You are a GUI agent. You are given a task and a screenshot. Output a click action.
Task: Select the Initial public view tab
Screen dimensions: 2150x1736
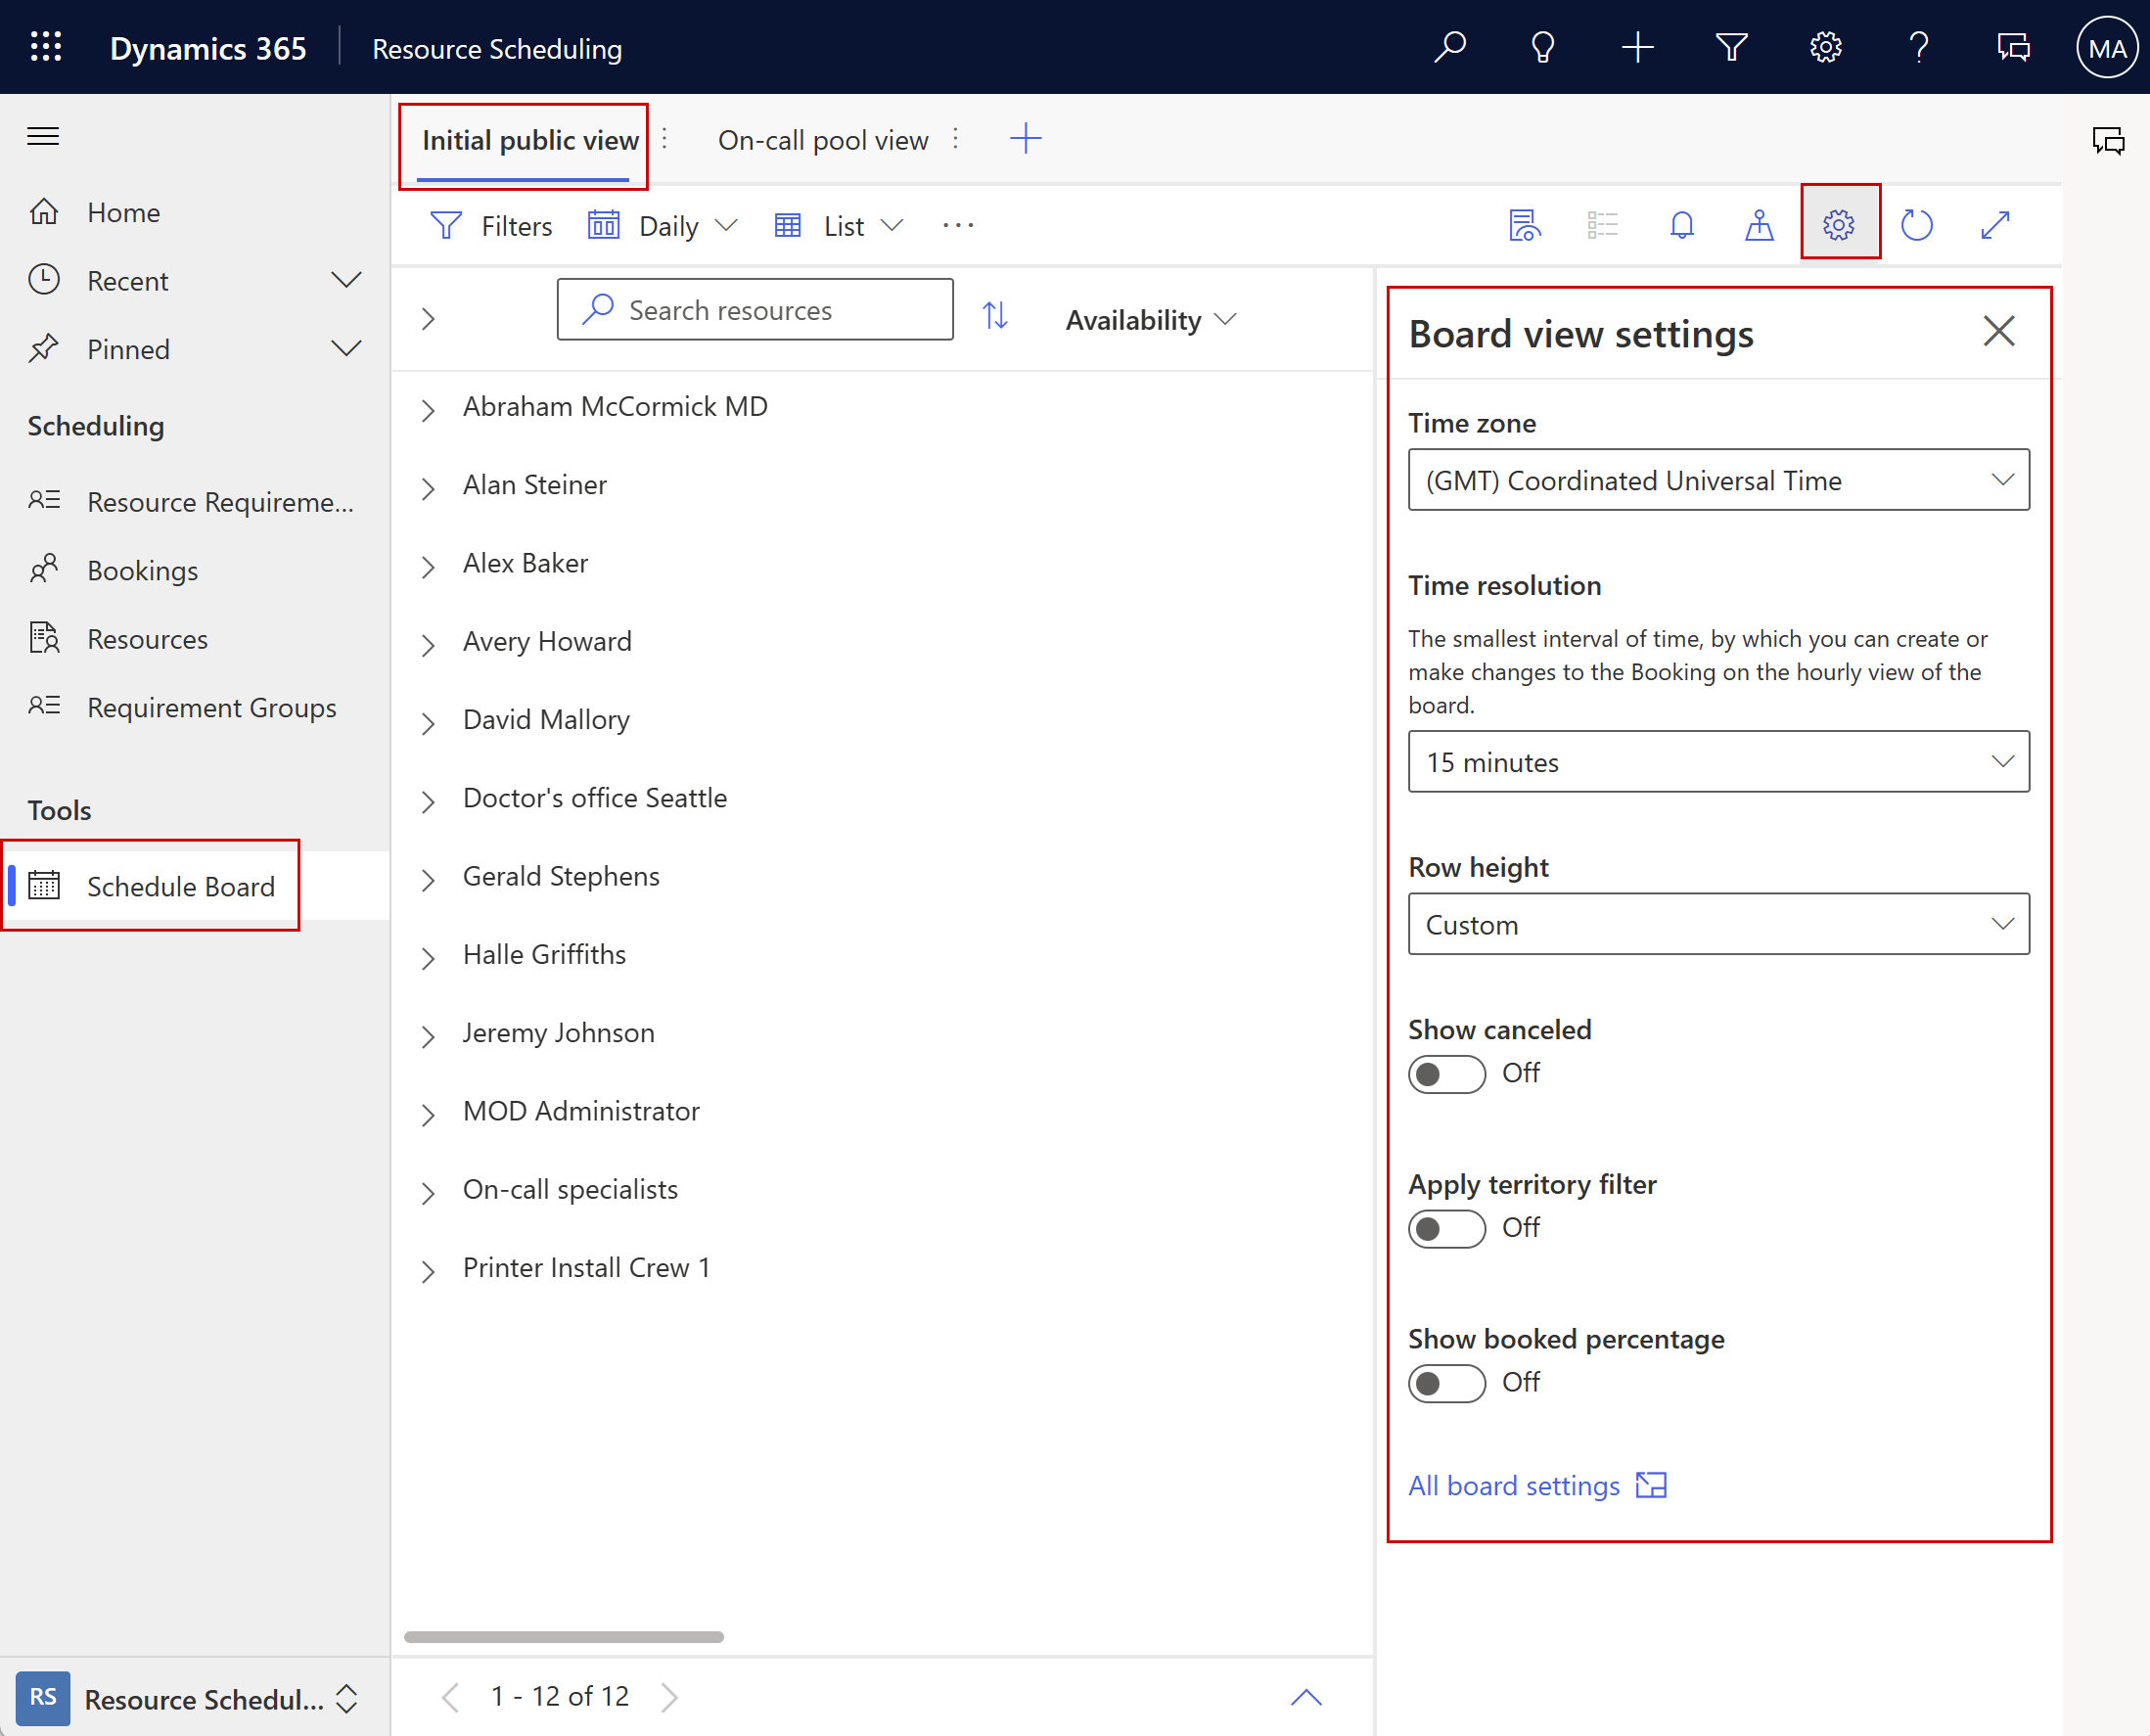point(526,138)
